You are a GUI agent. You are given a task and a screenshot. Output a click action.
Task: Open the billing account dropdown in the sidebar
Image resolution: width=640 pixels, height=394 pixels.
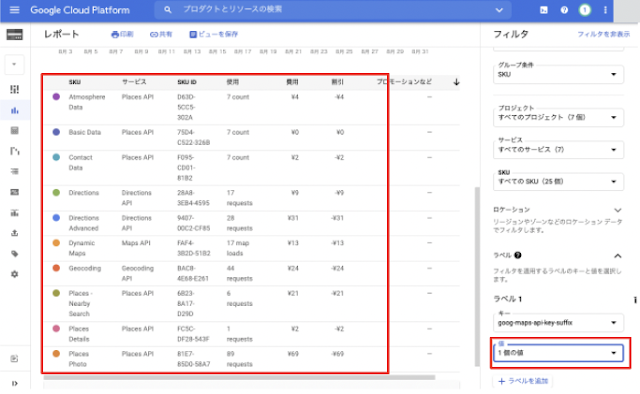14,64
